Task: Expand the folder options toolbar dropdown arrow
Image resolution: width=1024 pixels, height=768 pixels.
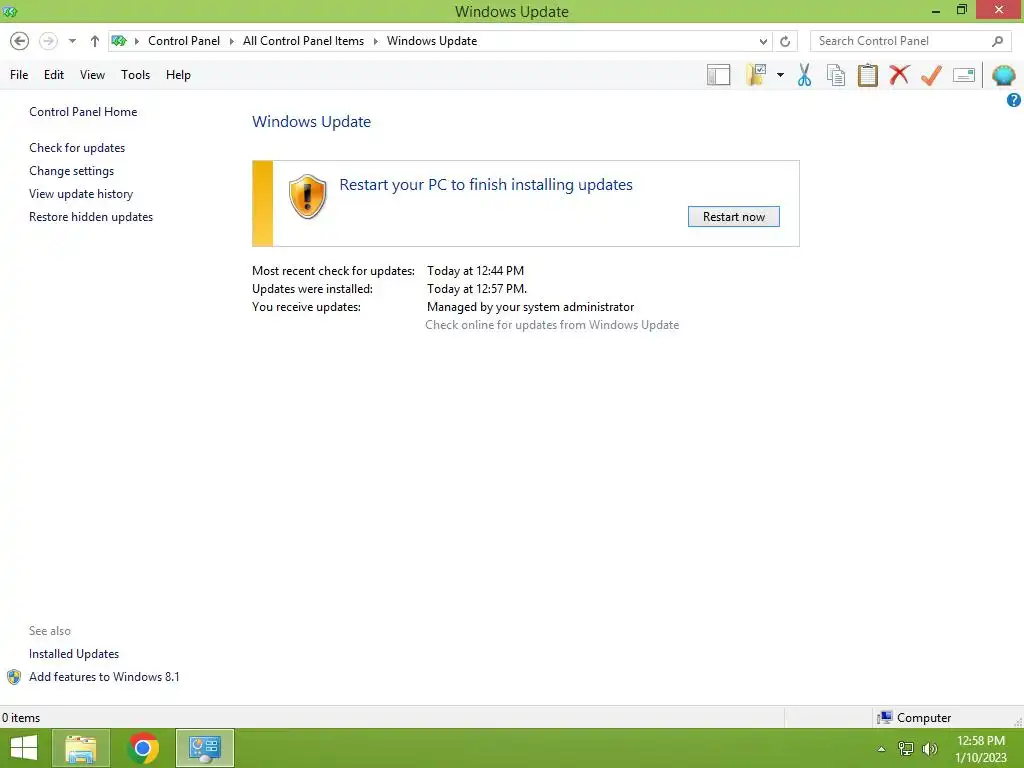Action: (x=780, y=75)
